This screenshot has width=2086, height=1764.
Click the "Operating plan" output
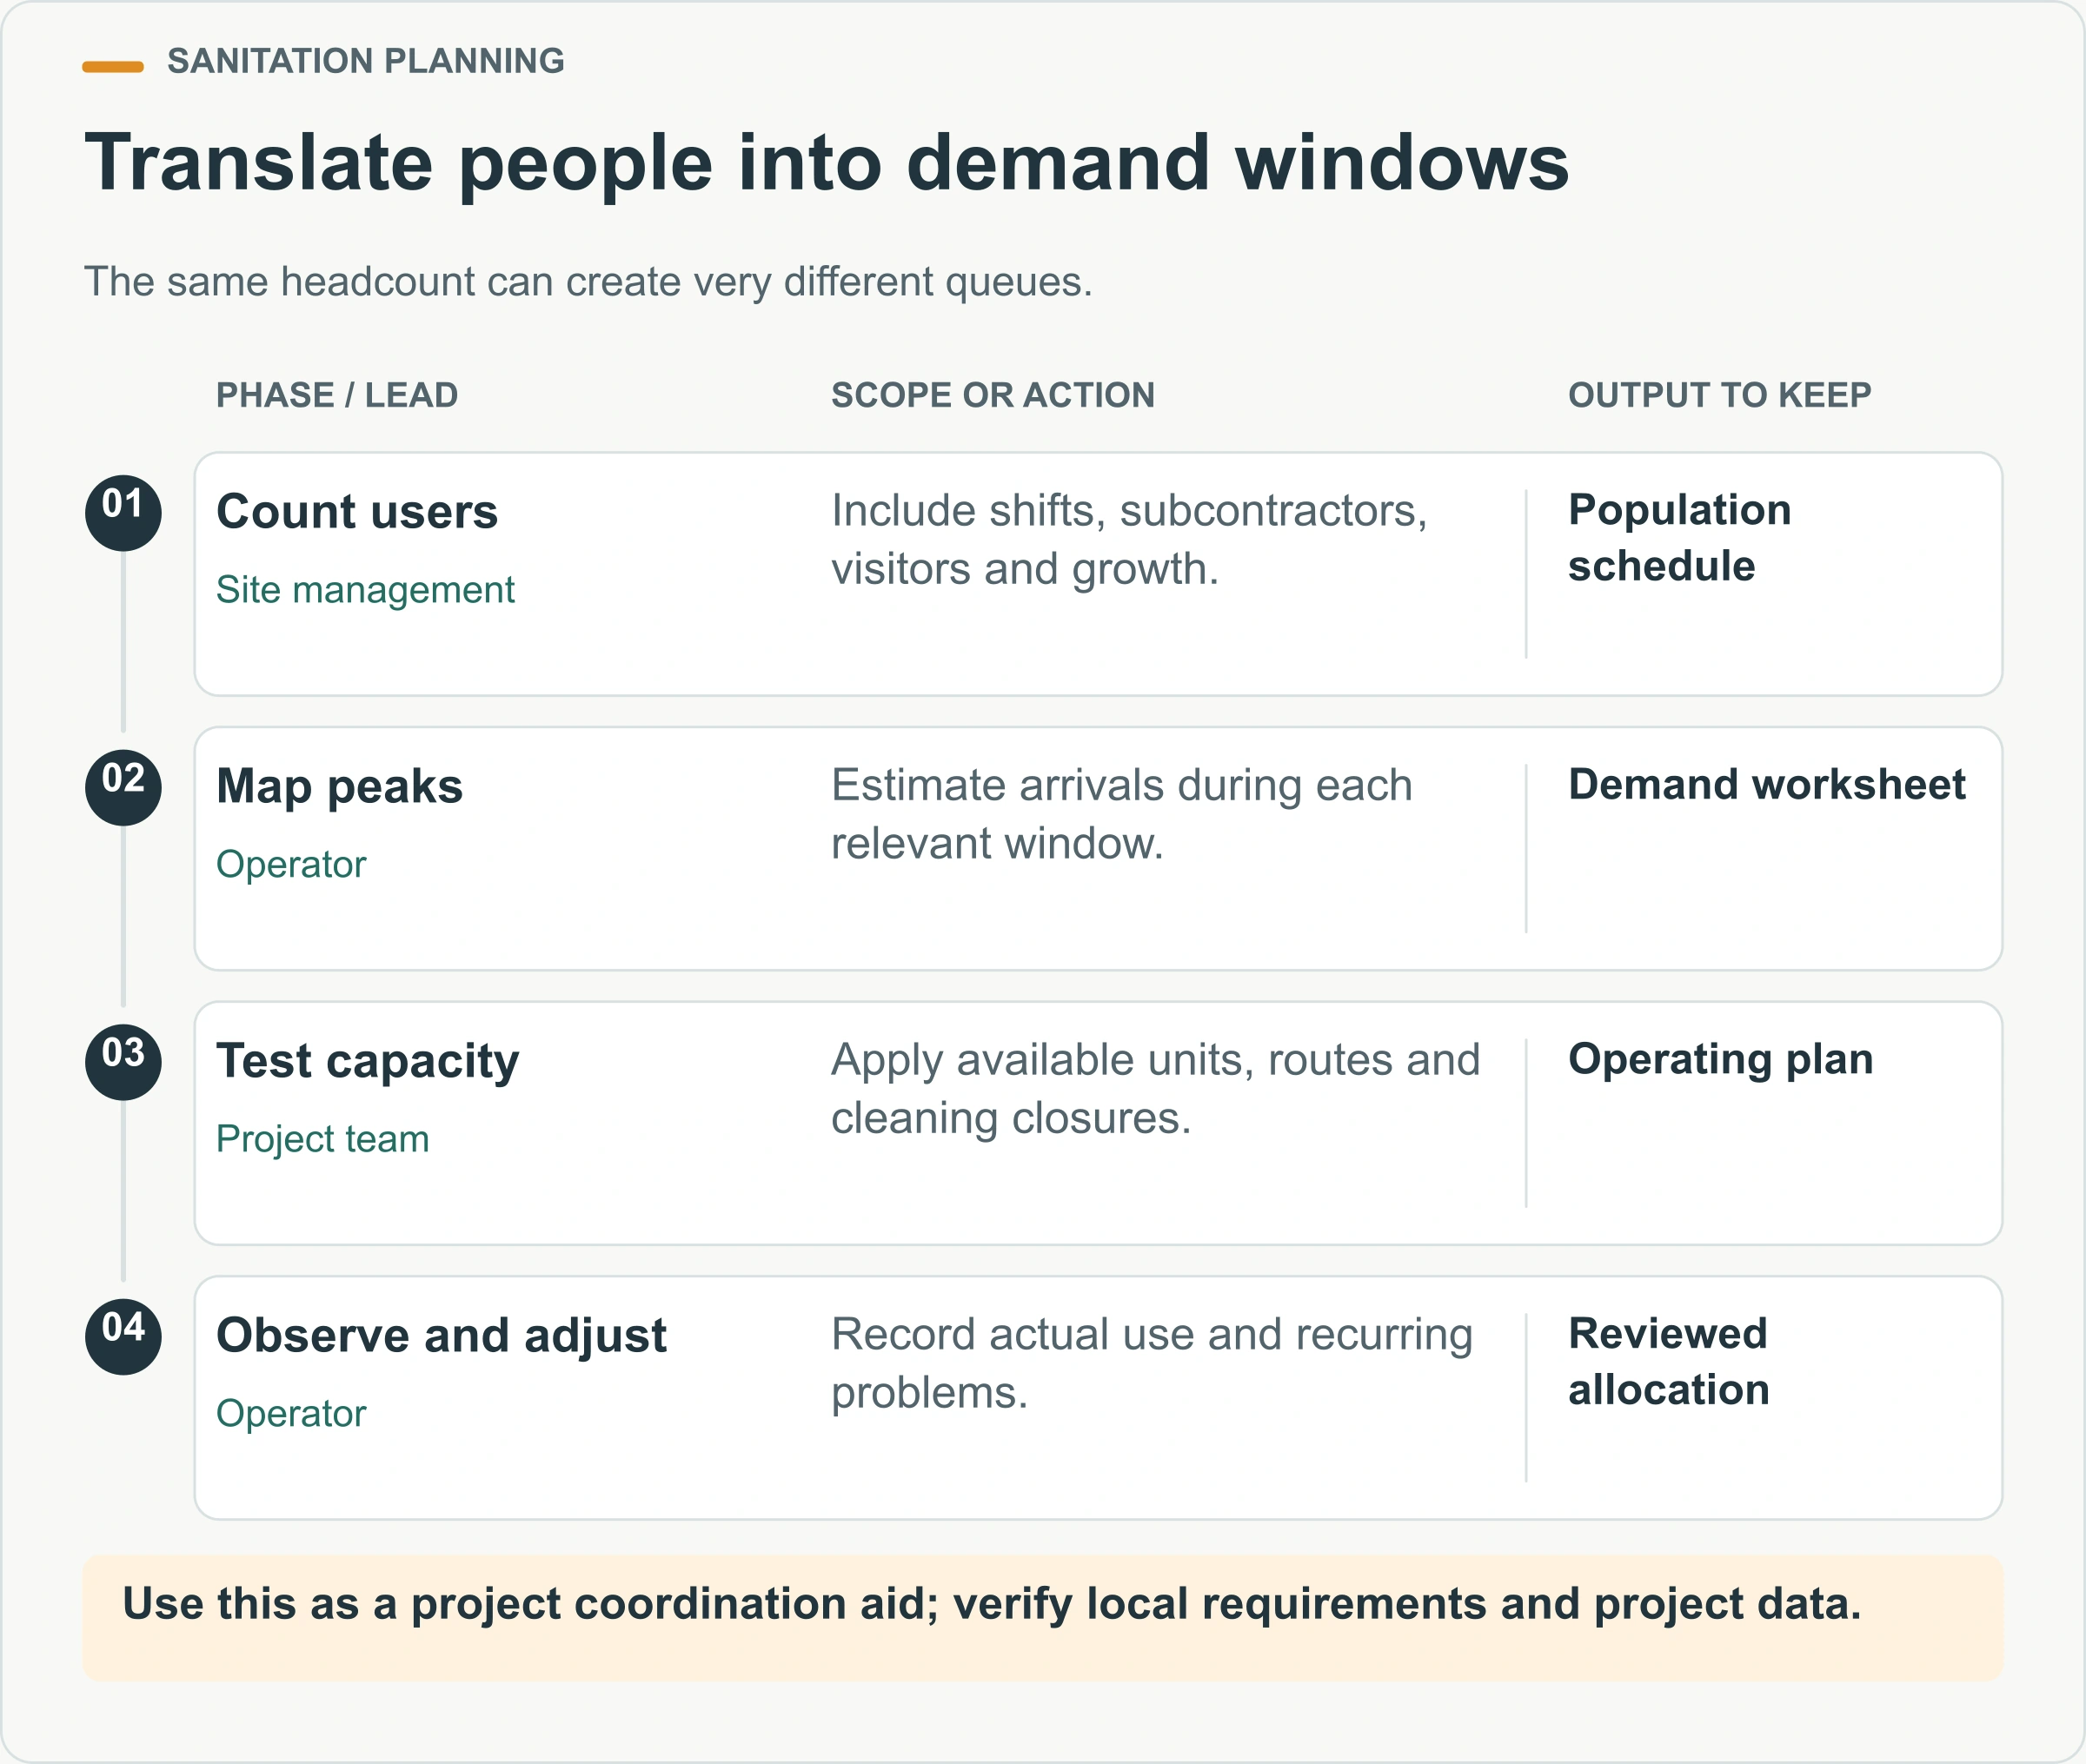[1721, 1060]
